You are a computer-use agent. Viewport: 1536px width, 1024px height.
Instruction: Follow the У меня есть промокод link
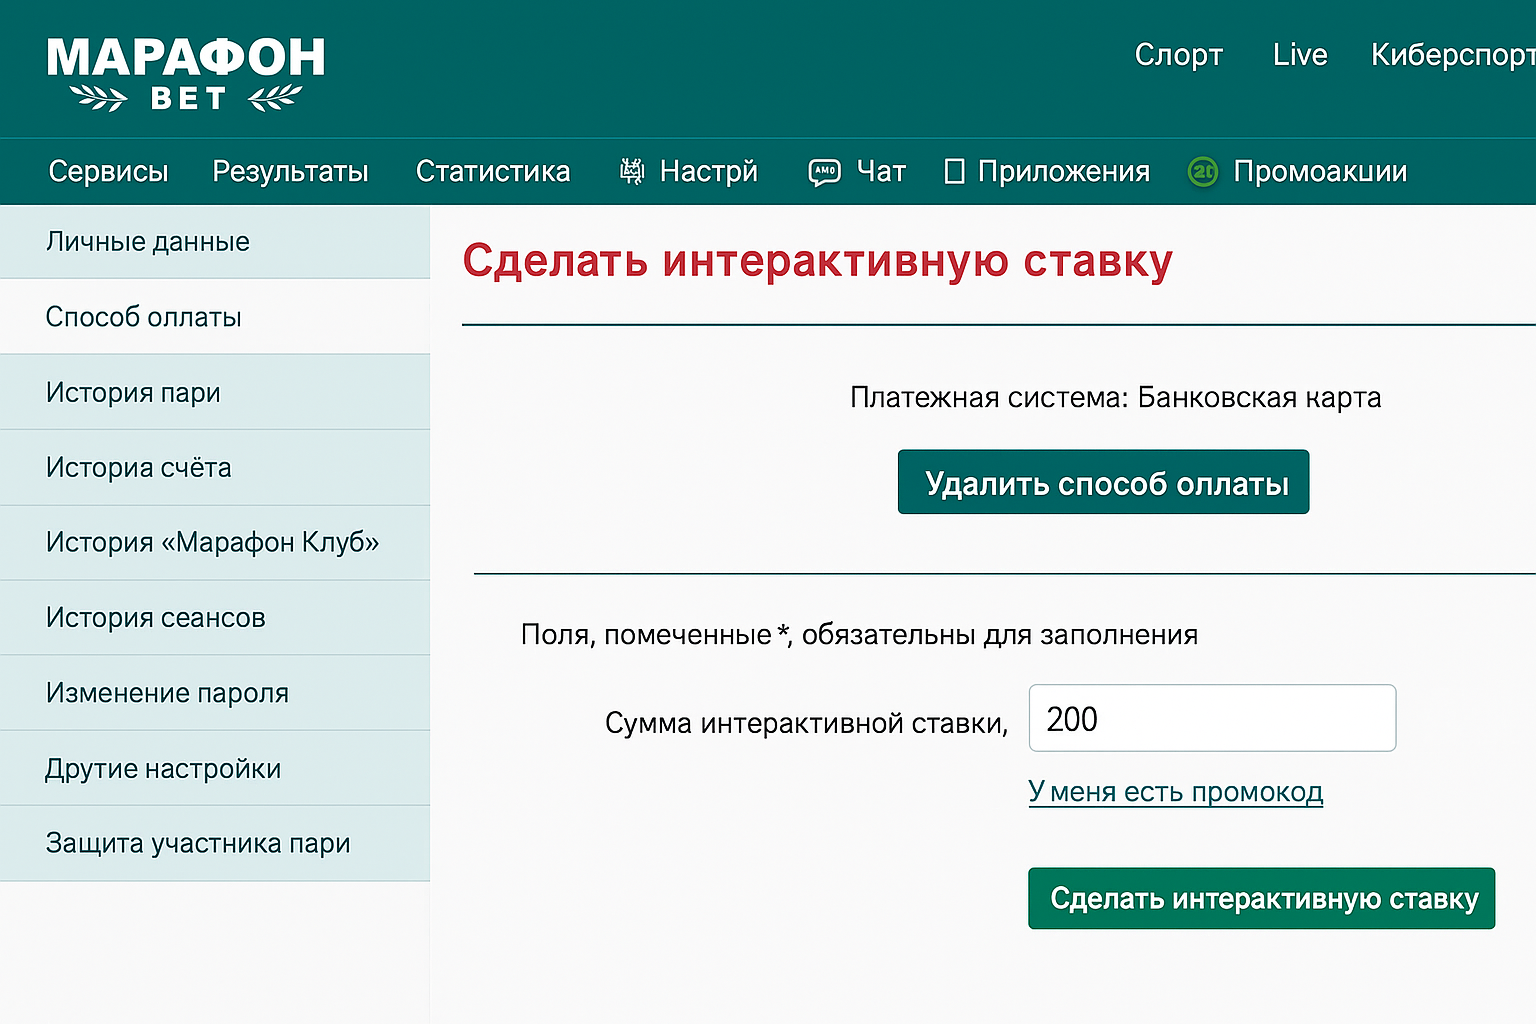[1175, 792]
